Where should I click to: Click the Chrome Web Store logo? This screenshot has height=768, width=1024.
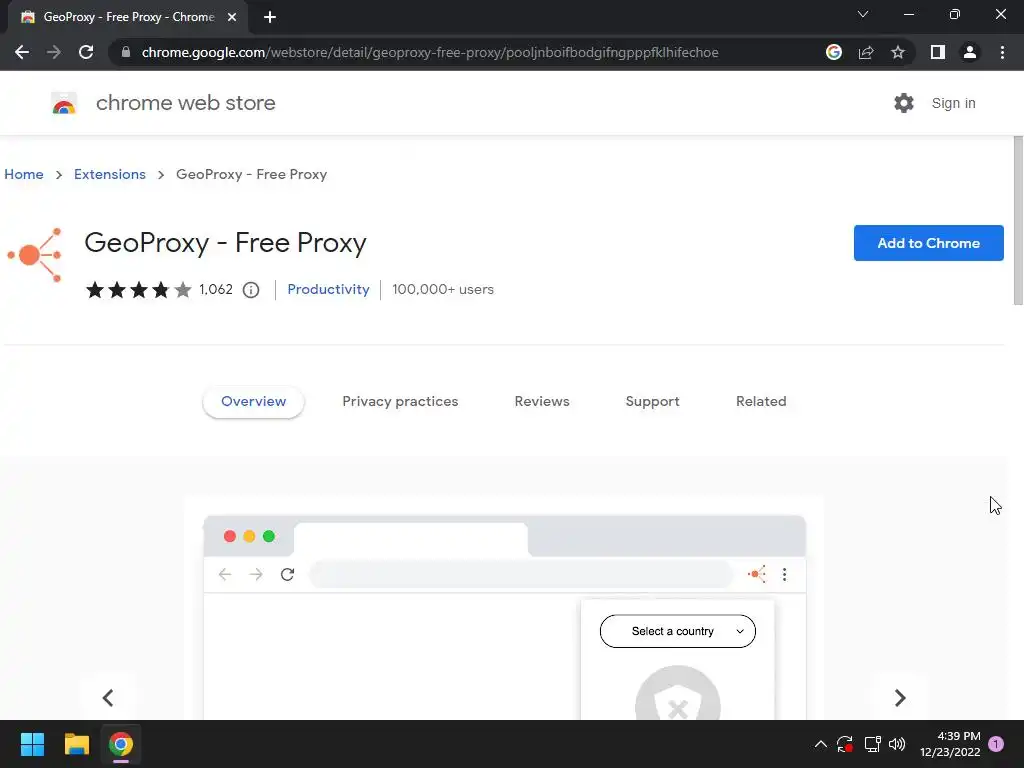click(x=64, y=103)
